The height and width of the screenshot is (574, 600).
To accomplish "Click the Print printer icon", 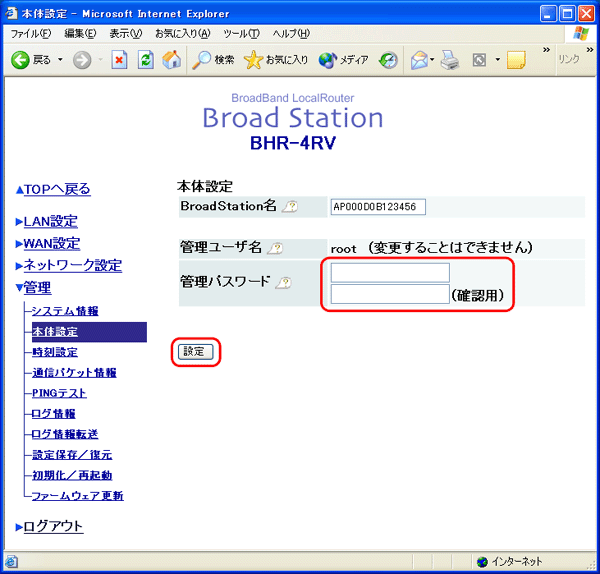I will [x=450, y=60].
